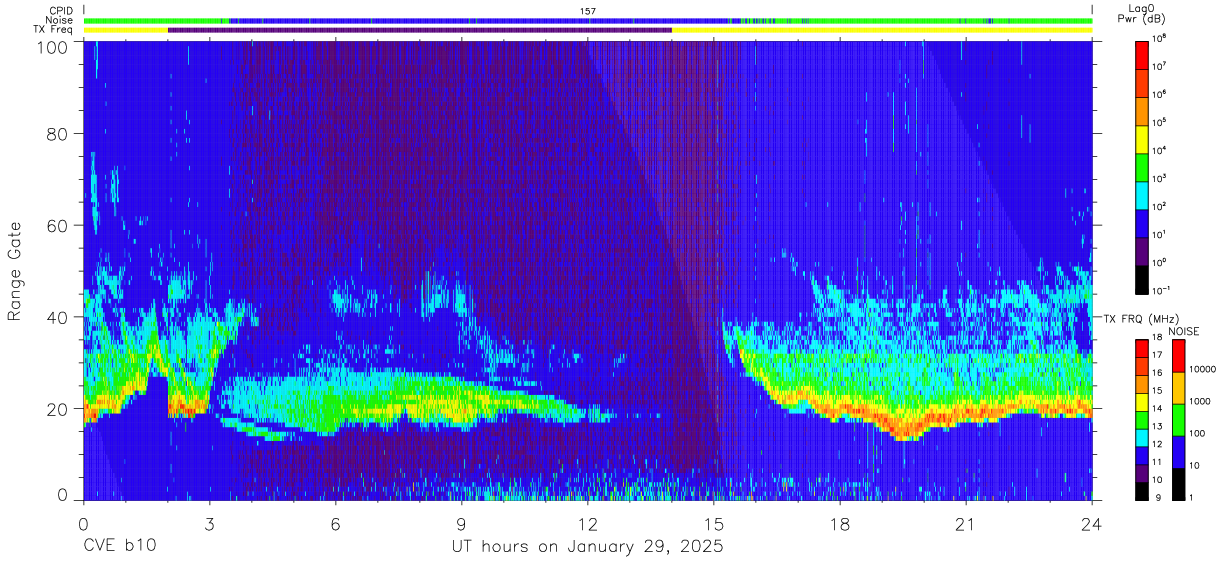Click the 'UT hours on January 29, 2025' title
Screen dimensions: 1228x567
pyautogui.click(x=588, y=548)
